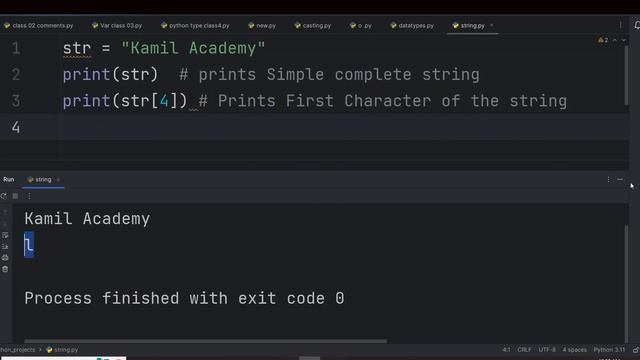
Task: Click line number 1 in gutter
Action: pos(16,48)
